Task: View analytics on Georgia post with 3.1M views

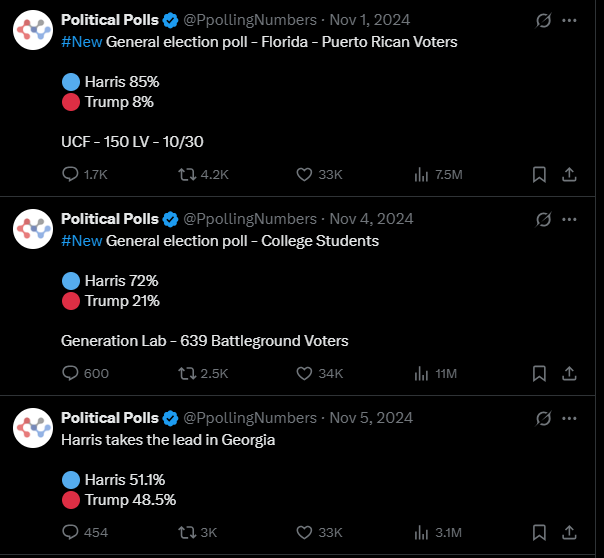Action: point(438,533)
